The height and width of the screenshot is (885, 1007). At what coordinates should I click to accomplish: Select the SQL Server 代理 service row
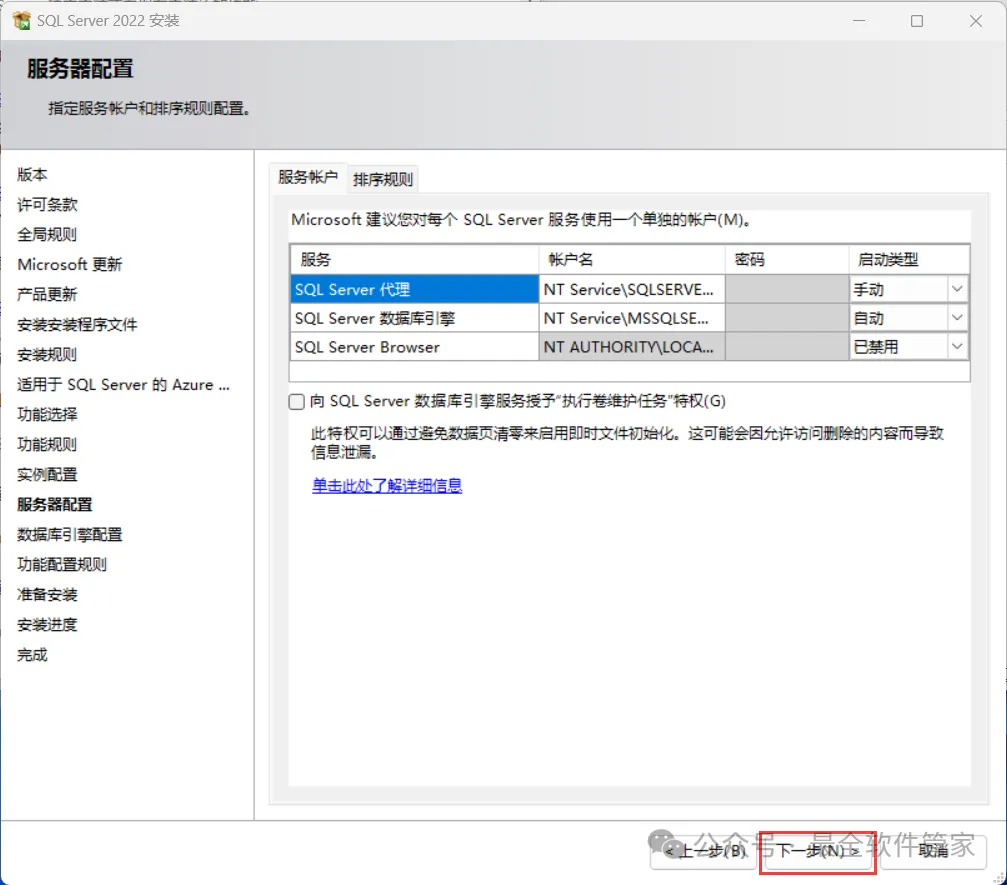414,289
